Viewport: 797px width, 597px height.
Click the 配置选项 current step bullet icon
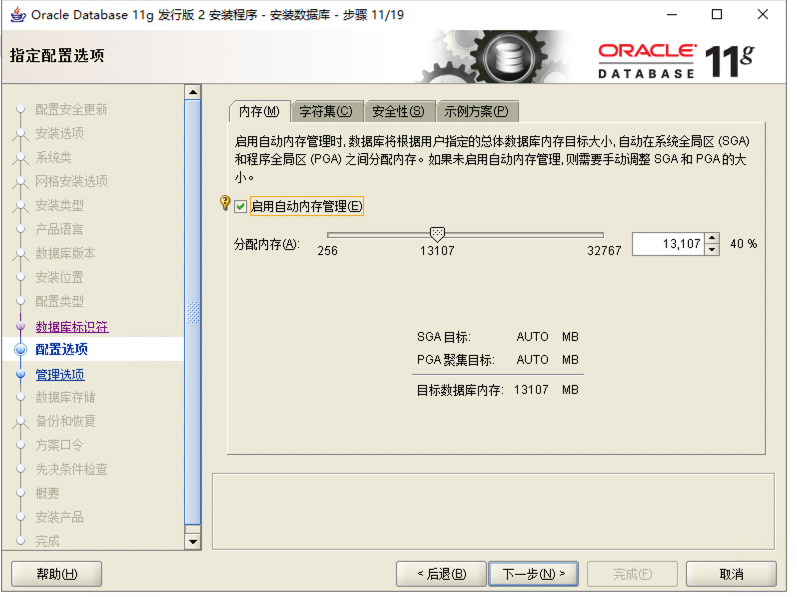coord(21,350)
